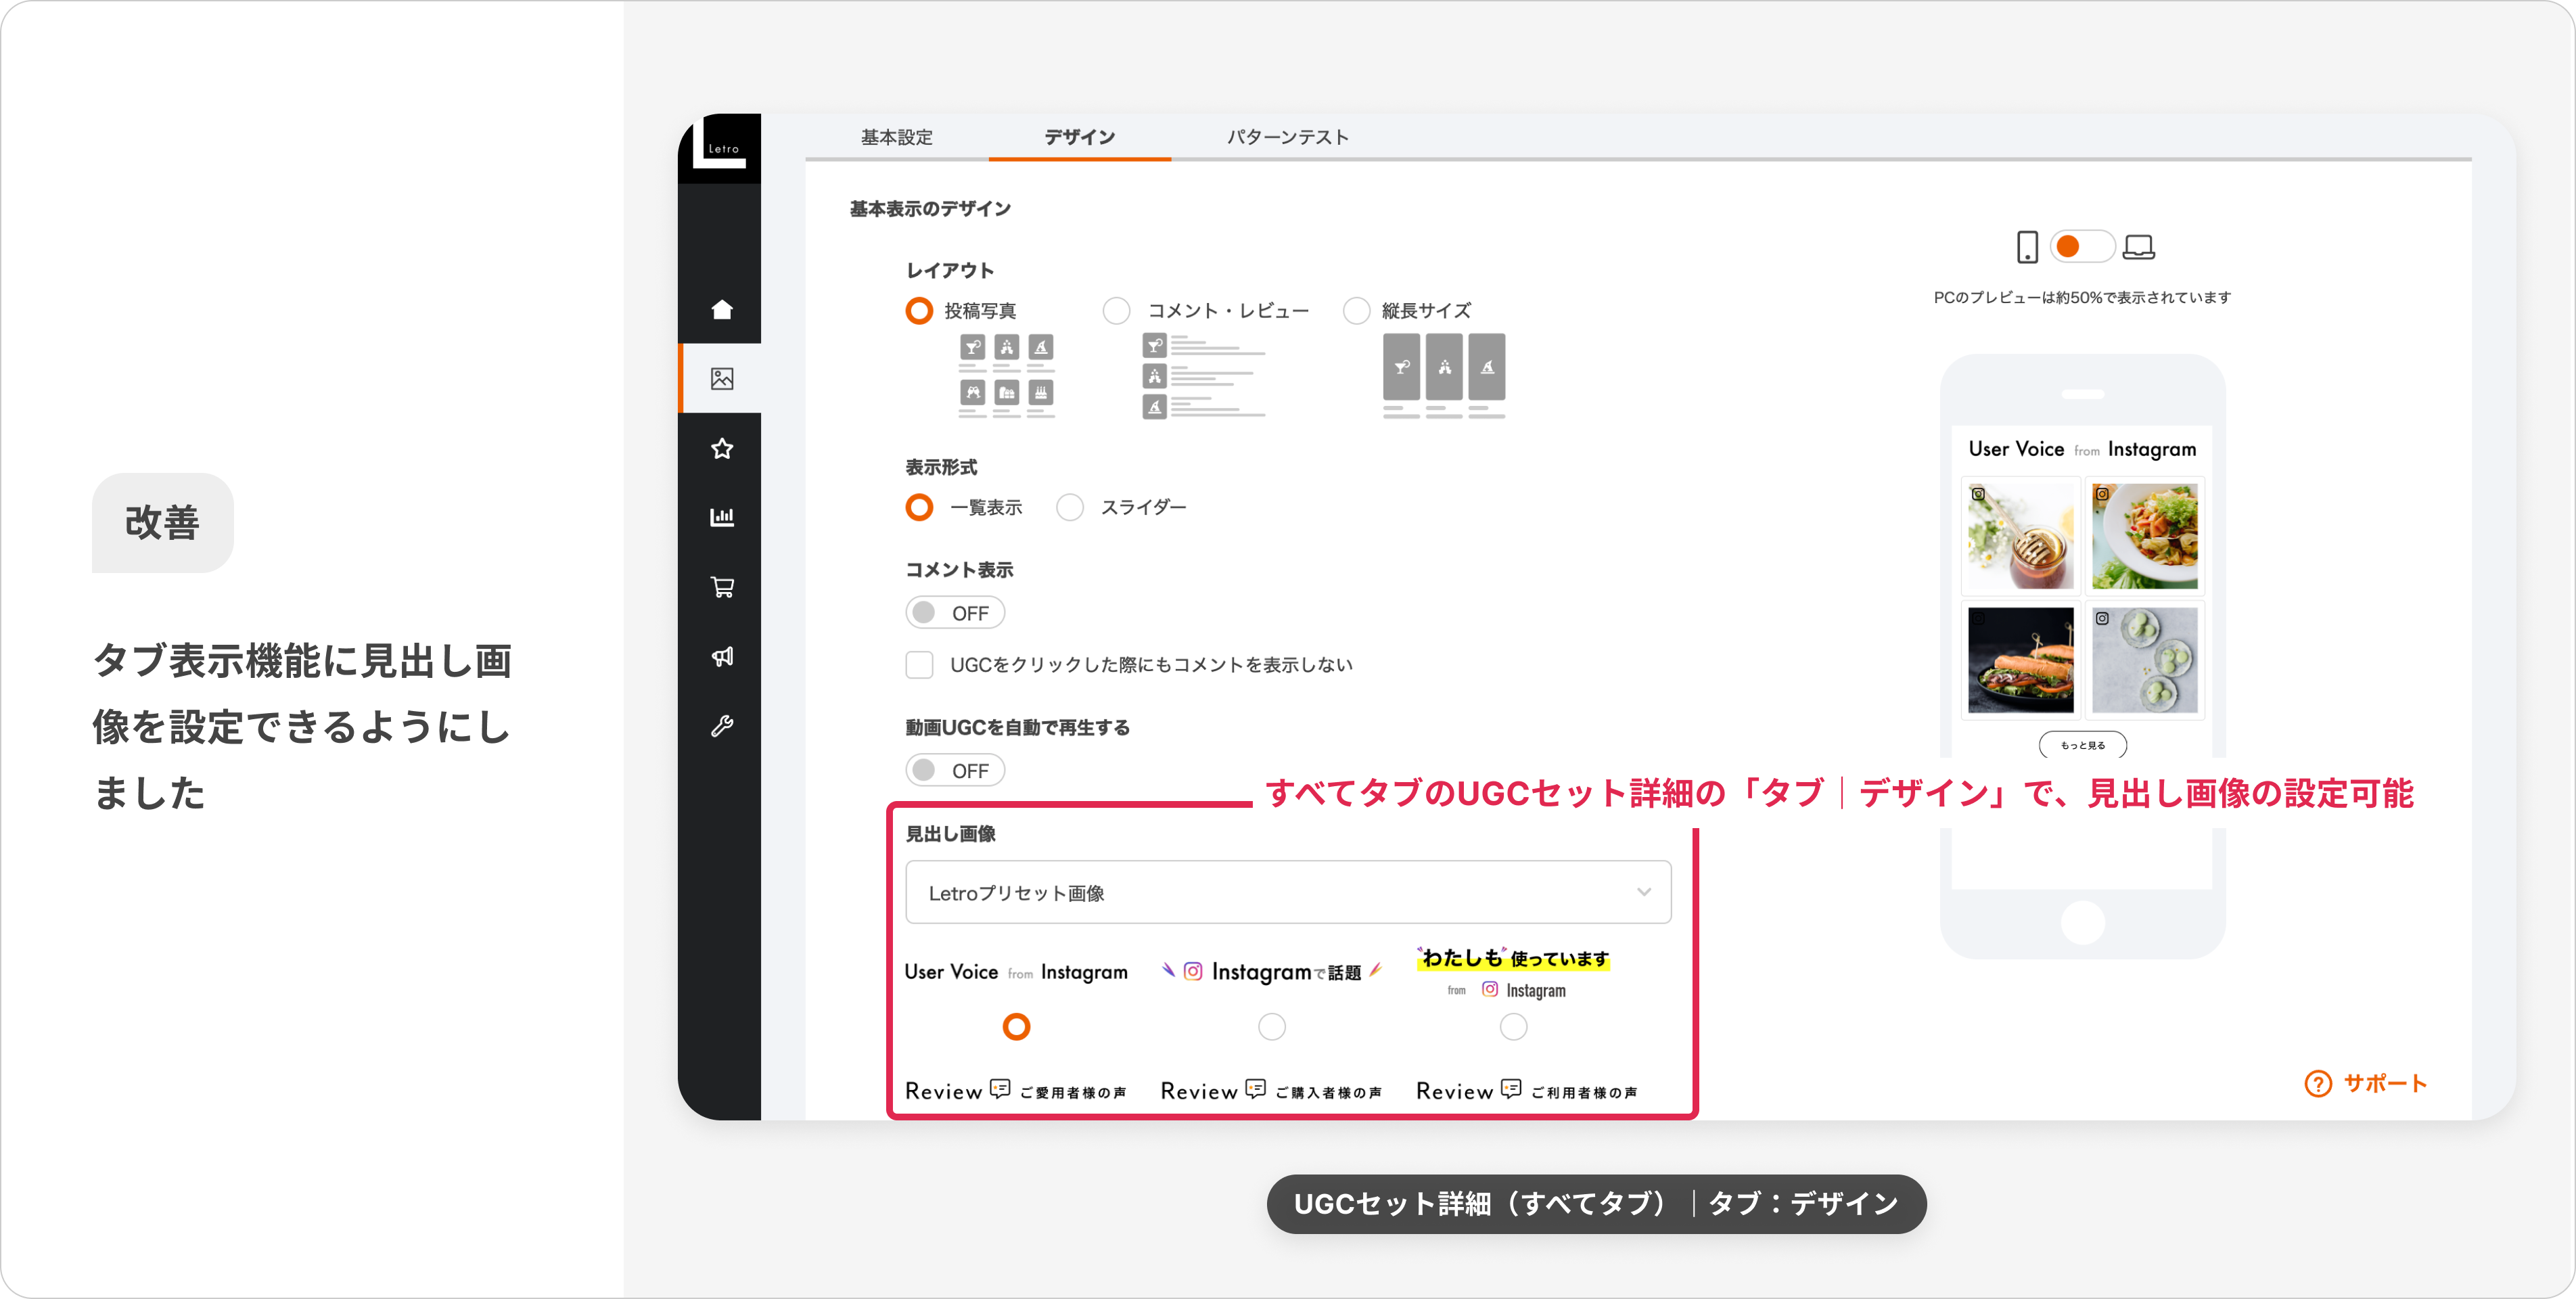Click the megaphone sidebar icon
The height and width of the screenshot is (1299, 2576).
pos(722,656)
